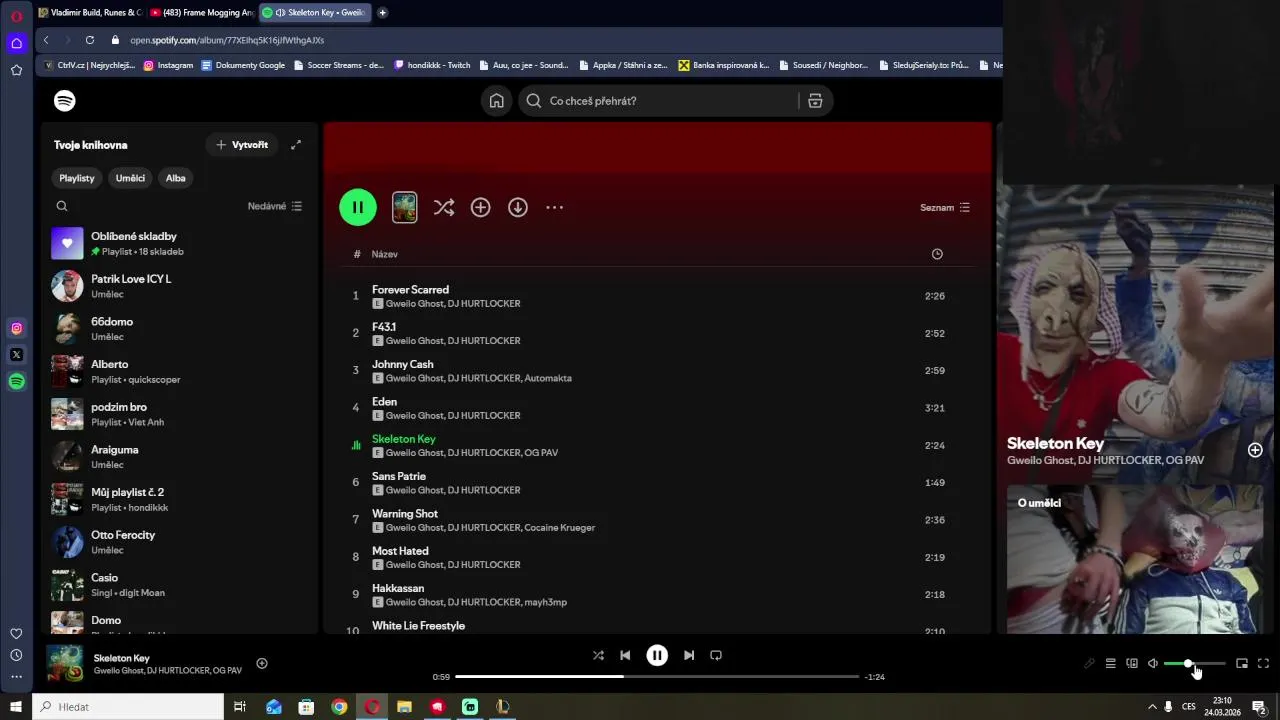This screenshot has height=720, width=1280.
Task: Download the album with the arrow icon
Action: [518, 207]
